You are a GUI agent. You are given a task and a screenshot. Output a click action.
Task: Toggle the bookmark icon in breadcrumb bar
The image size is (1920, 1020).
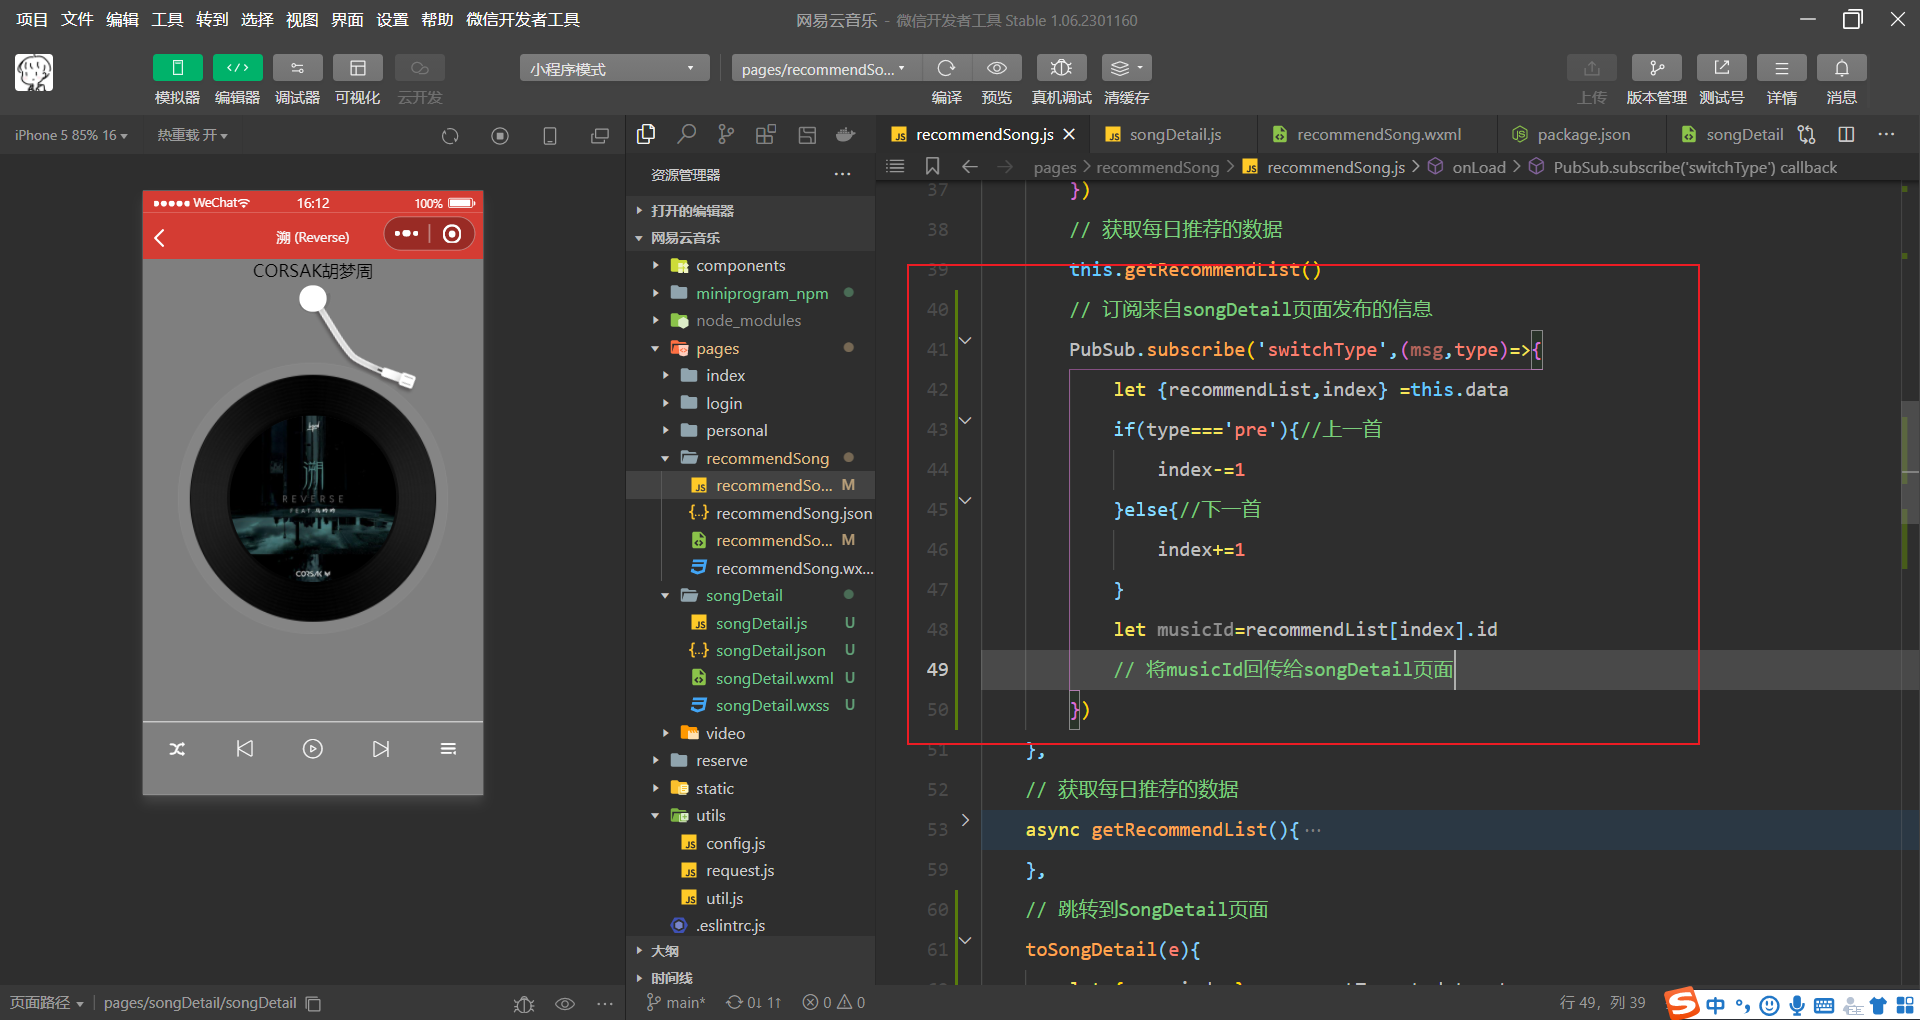pos(932,166)
